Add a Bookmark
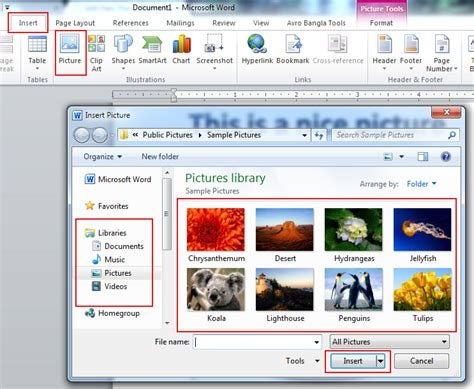The image size is (474, 389). pos(293,49)
